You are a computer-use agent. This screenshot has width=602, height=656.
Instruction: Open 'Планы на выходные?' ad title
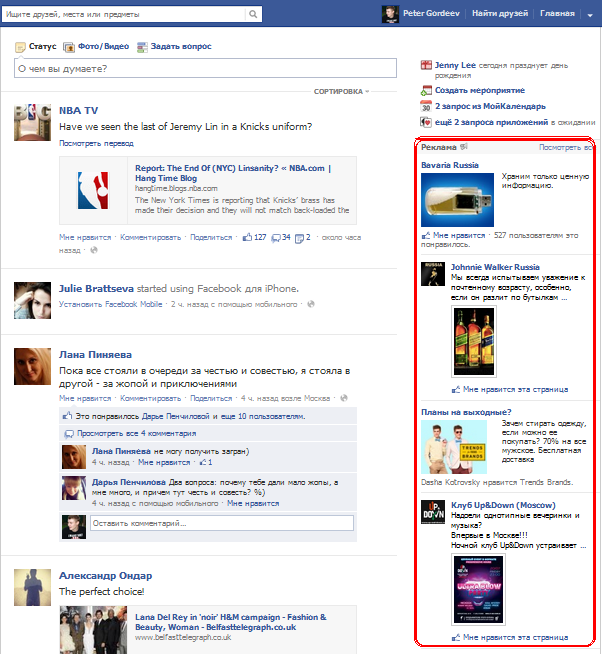point(466,413)
